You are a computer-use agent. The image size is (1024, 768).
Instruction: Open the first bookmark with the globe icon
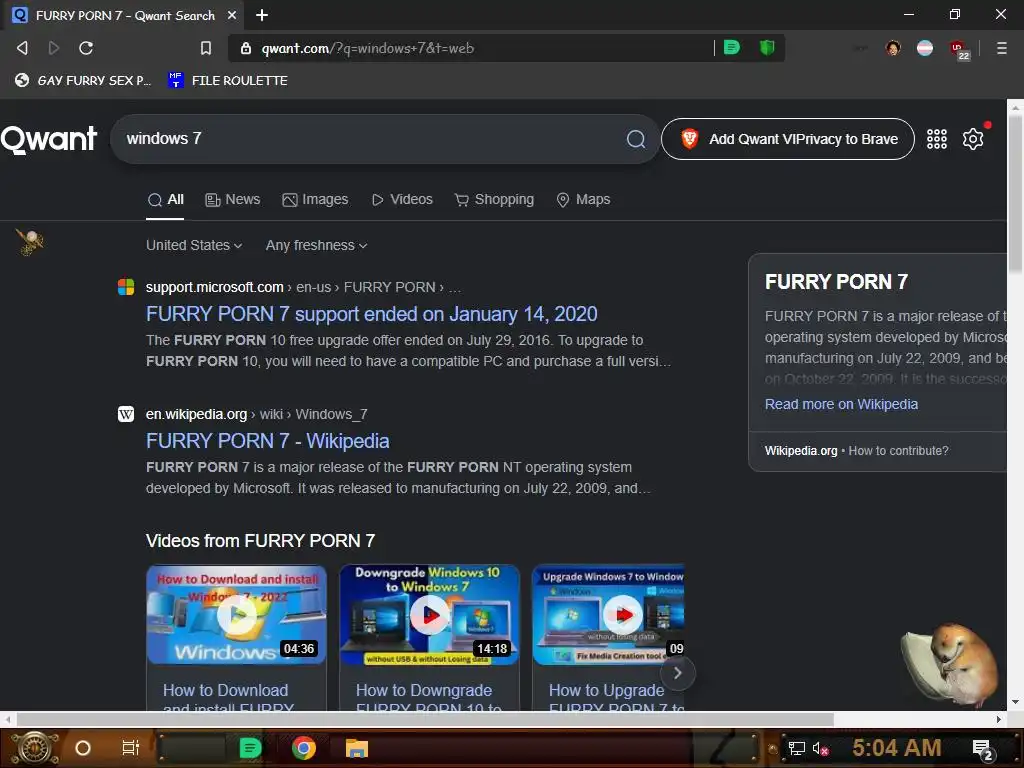tap(83, 80)
